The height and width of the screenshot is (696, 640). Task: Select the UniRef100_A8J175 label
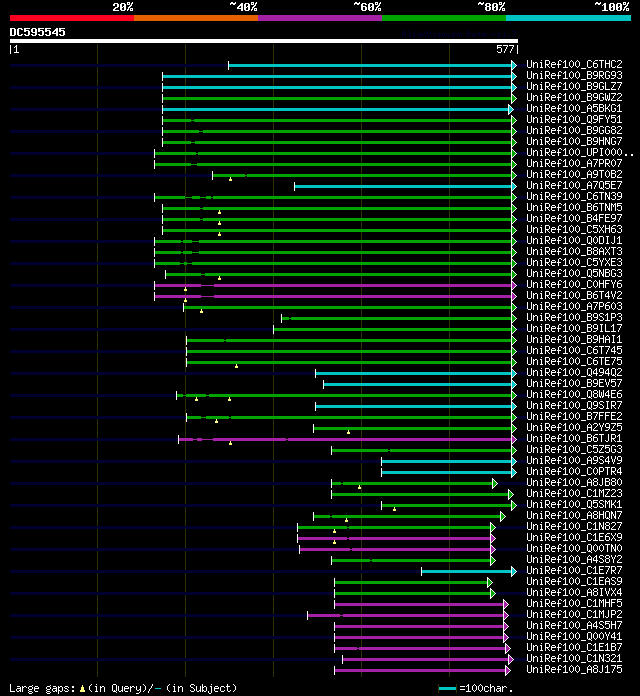point(574,669)
